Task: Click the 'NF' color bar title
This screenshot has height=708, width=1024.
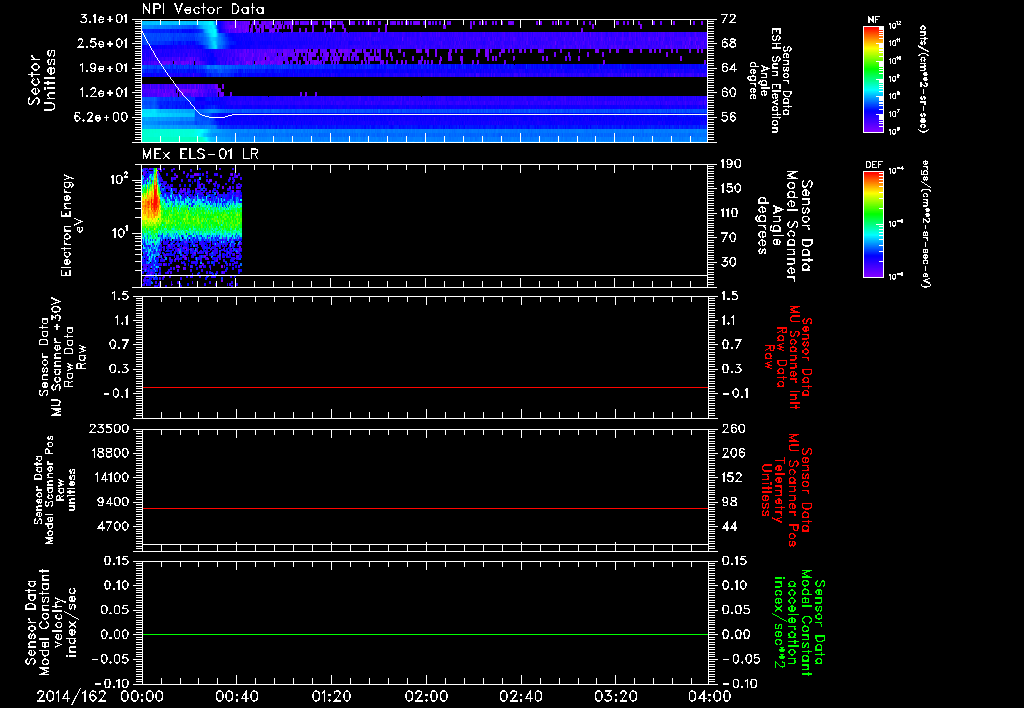Action: pos(874,20)
